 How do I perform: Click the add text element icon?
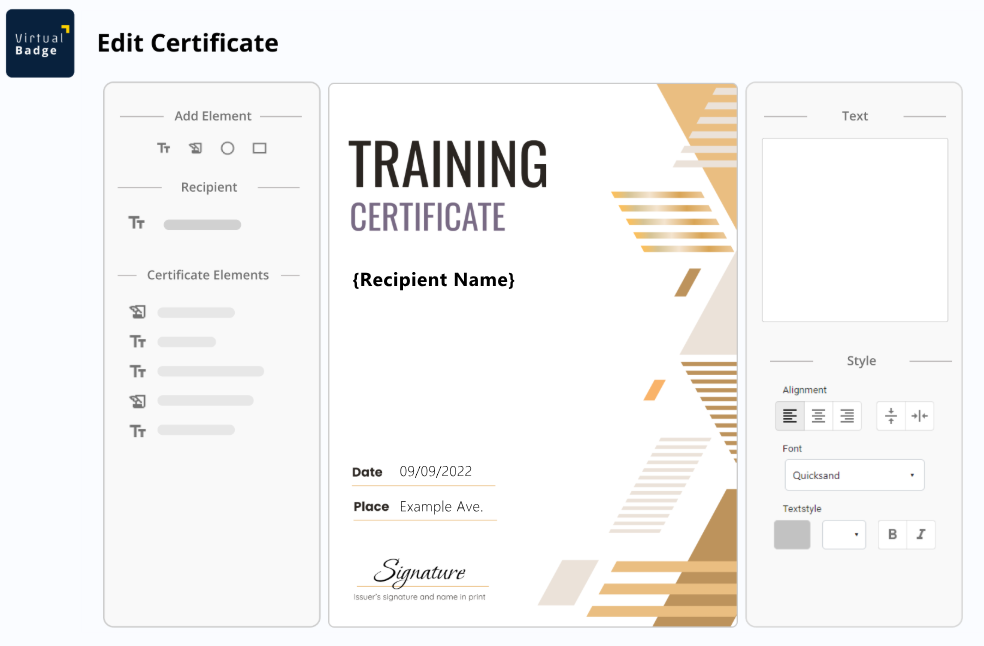coord(163,148)
